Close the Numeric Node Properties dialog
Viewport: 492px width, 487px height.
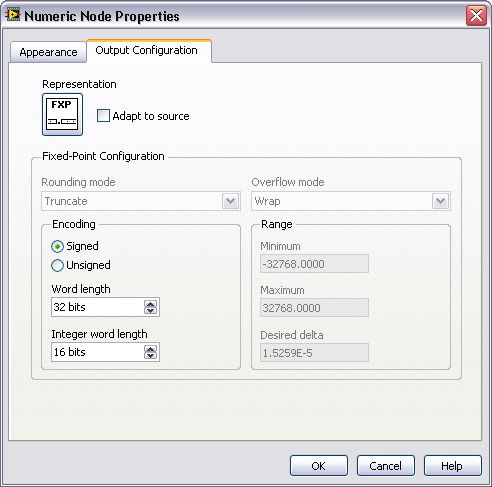[x=476, y=16]
